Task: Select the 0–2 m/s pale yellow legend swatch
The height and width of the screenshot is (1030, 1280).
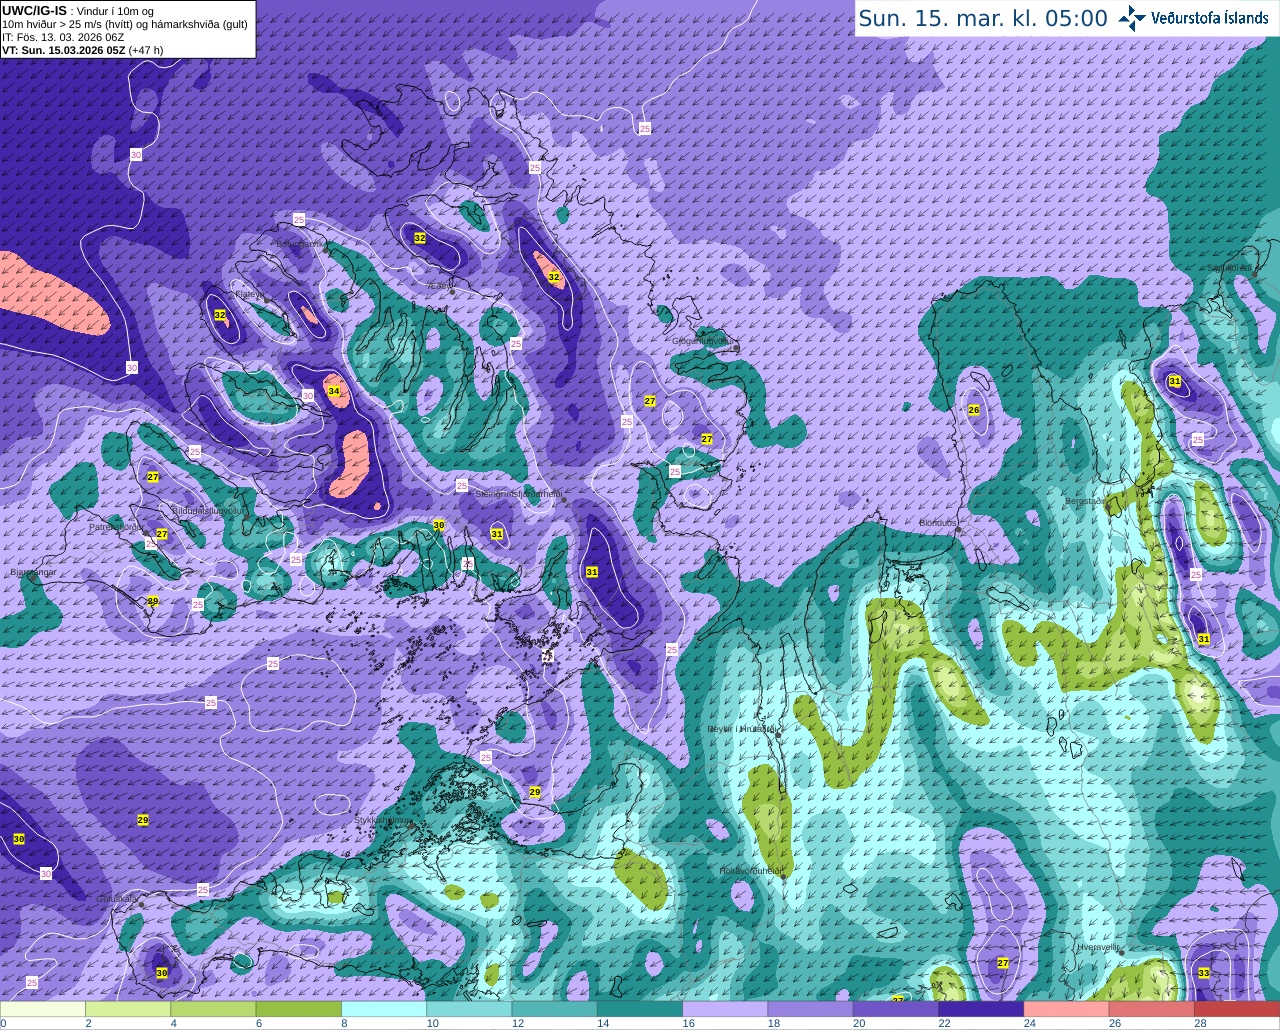Action: pyautogui.click(x=43, y=1009)
